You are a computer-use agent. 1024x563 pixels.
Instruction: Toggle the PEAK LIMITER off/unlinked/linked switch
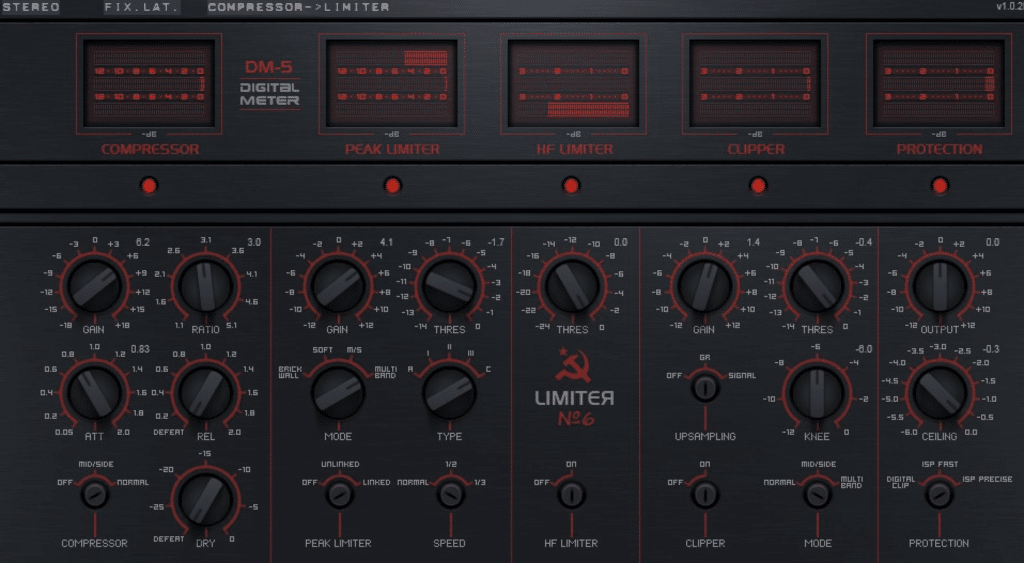tap(339, 494)
